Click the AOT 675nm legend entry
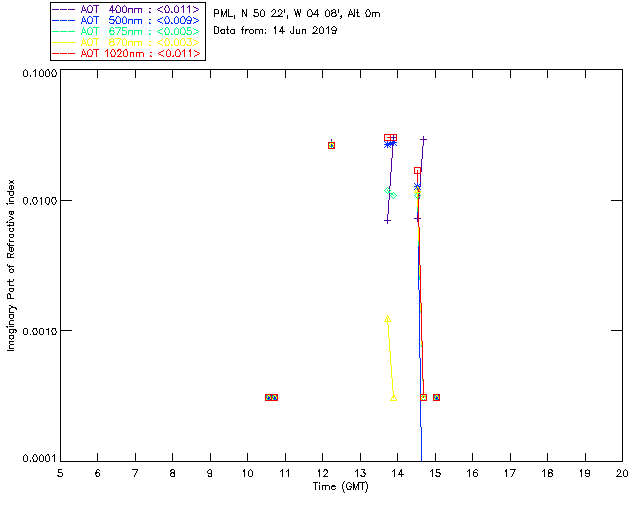The width and height of the screenshot is (640, 512). tap(127, 31)
